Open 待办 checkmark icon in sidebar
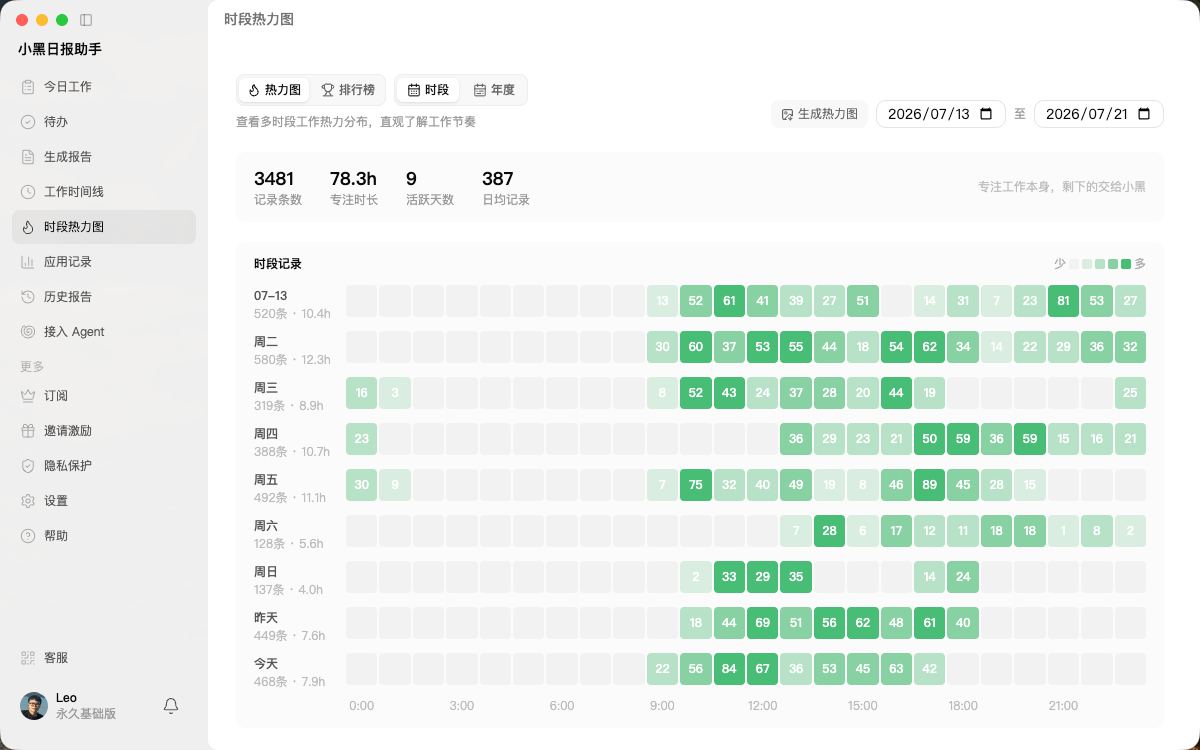 tap(28, 122)
